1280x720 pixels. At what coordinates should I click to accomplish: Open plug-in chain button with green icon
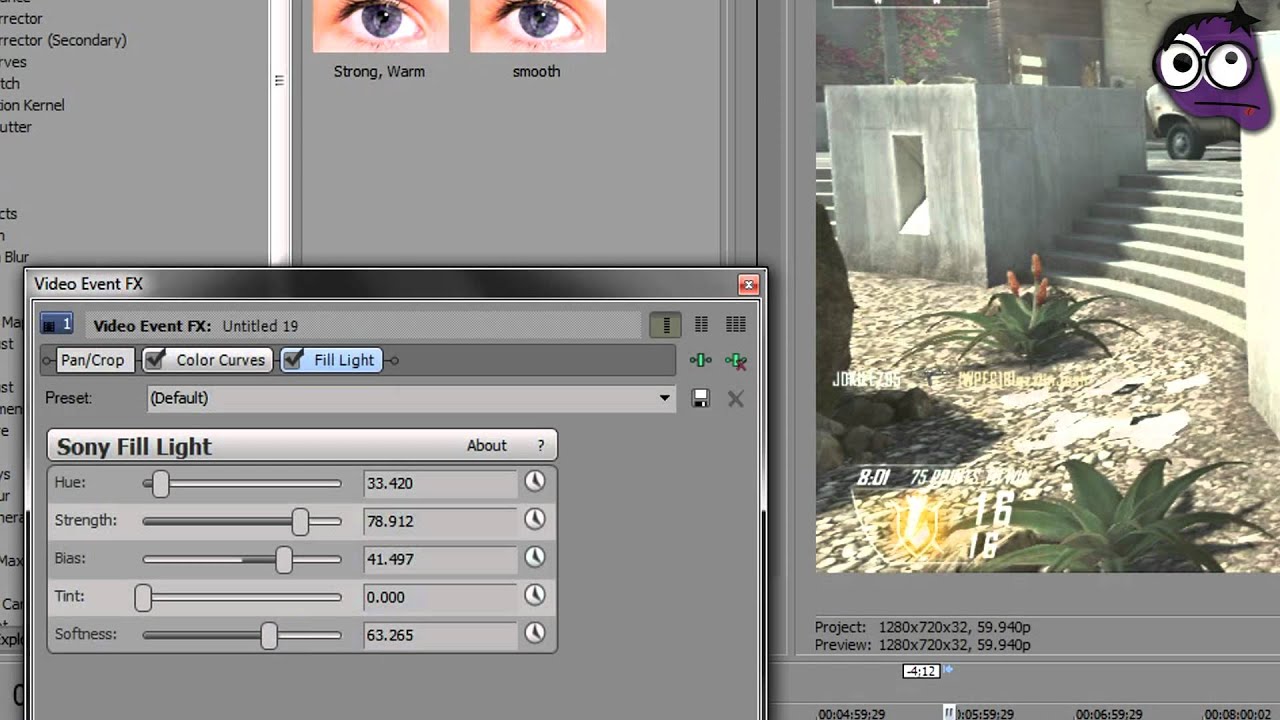pyautogui.click(x=701, y=361)
